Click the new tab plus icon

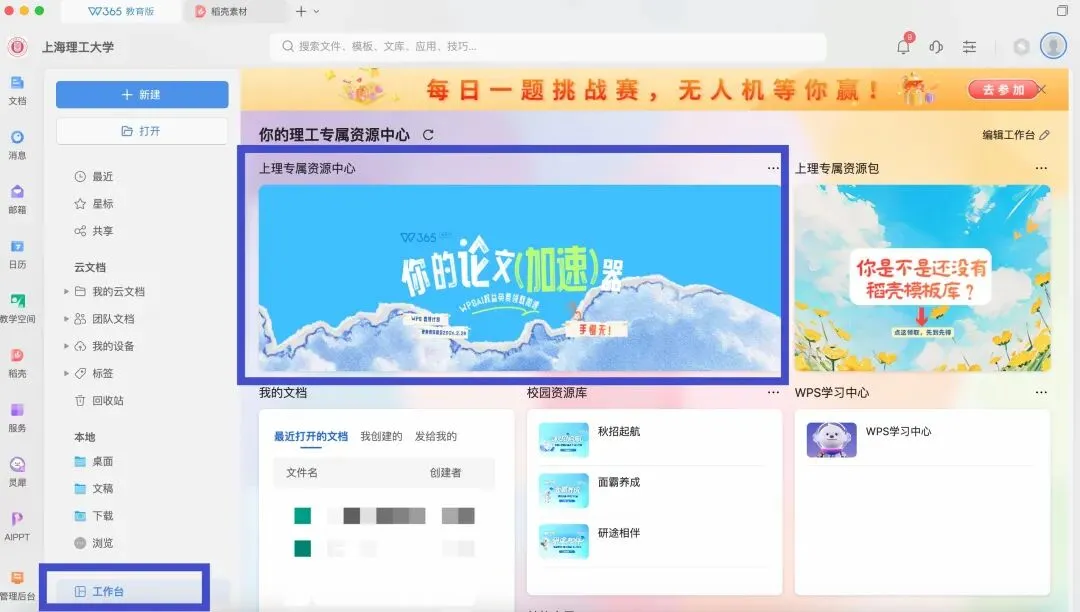[x=300, y=11]
